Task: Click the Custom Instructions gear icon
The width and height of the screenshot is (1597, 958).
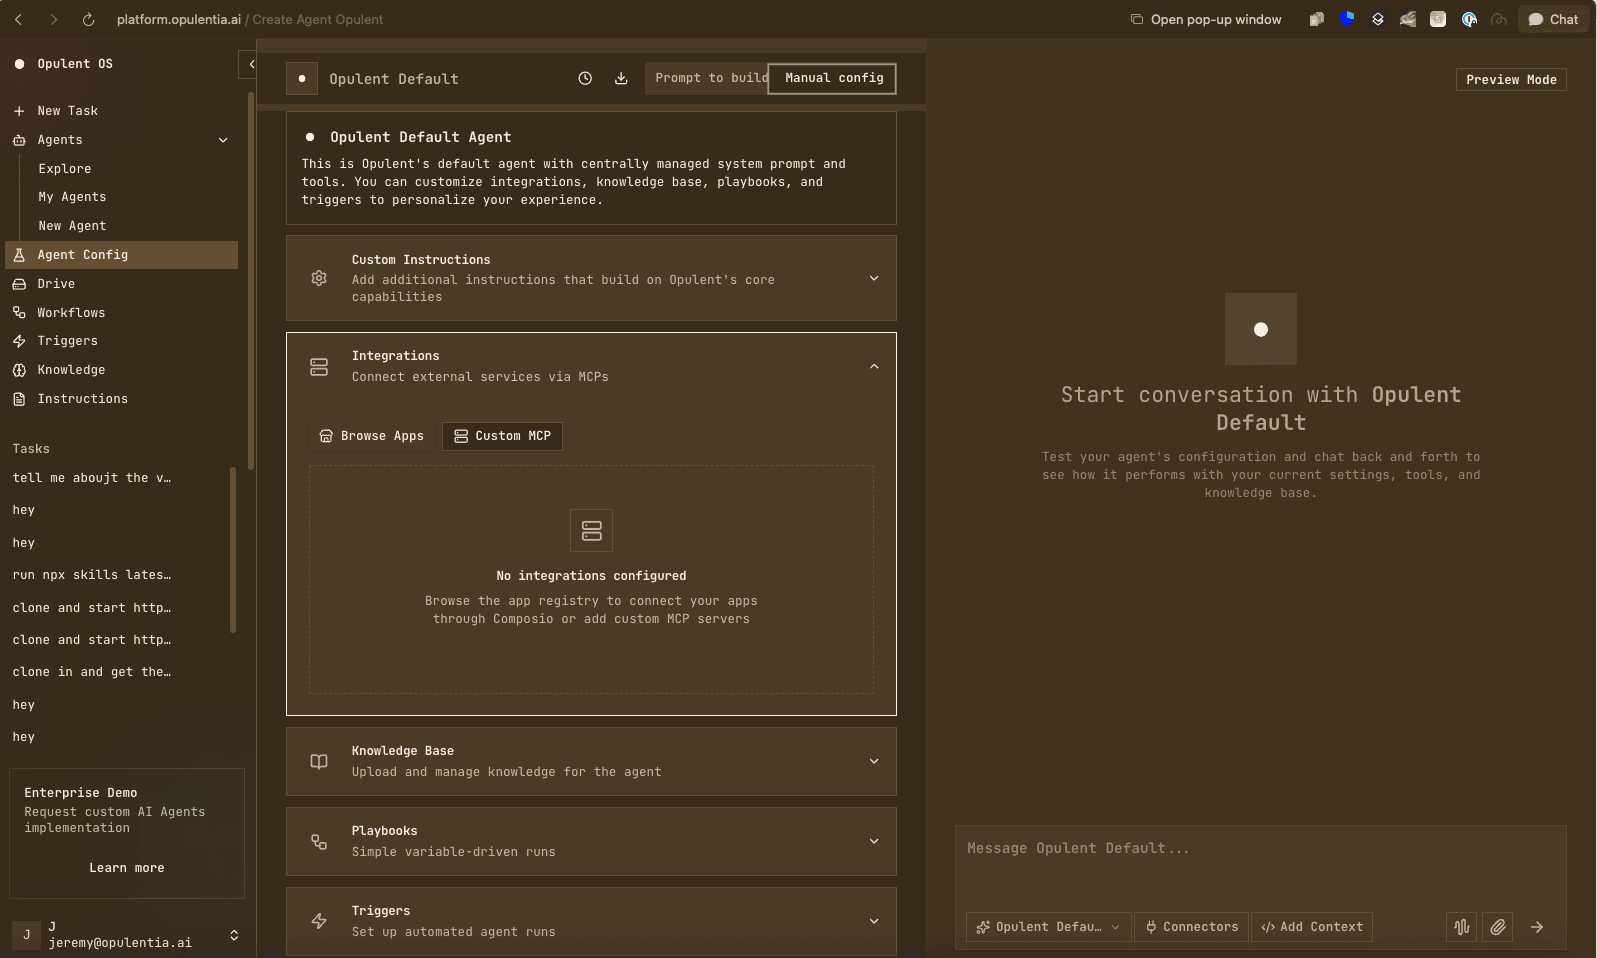Action: click(319, 278)
